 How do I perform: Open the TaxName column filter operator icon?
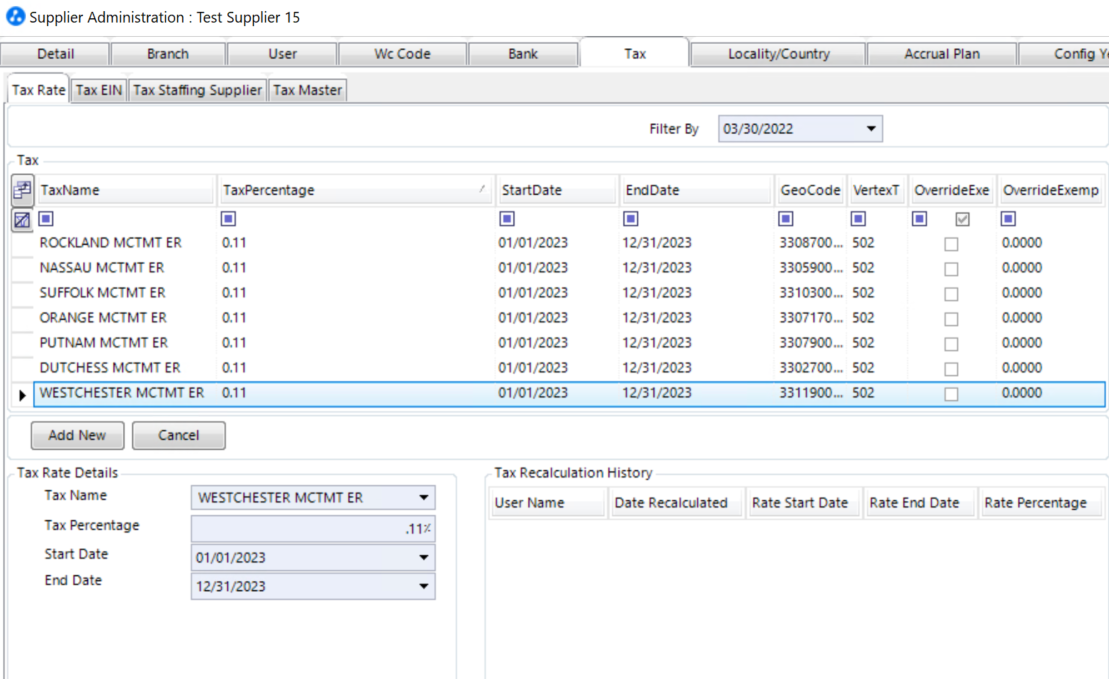pyautogui.click(x=46, y=219)
